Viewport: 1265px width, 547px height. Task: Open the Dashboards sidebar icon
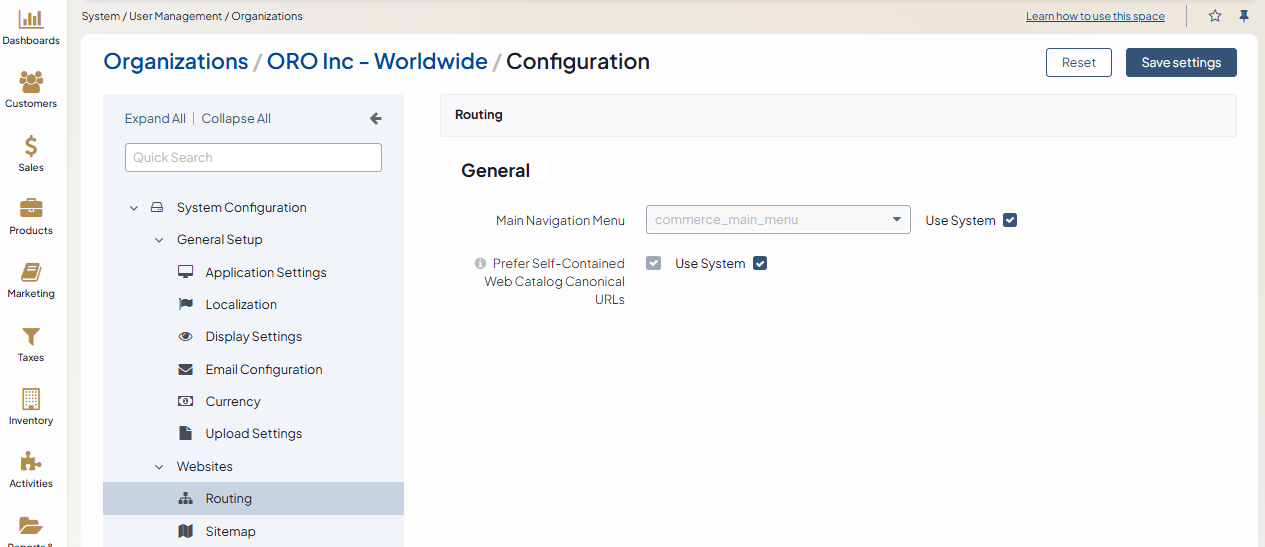(31, 19)
